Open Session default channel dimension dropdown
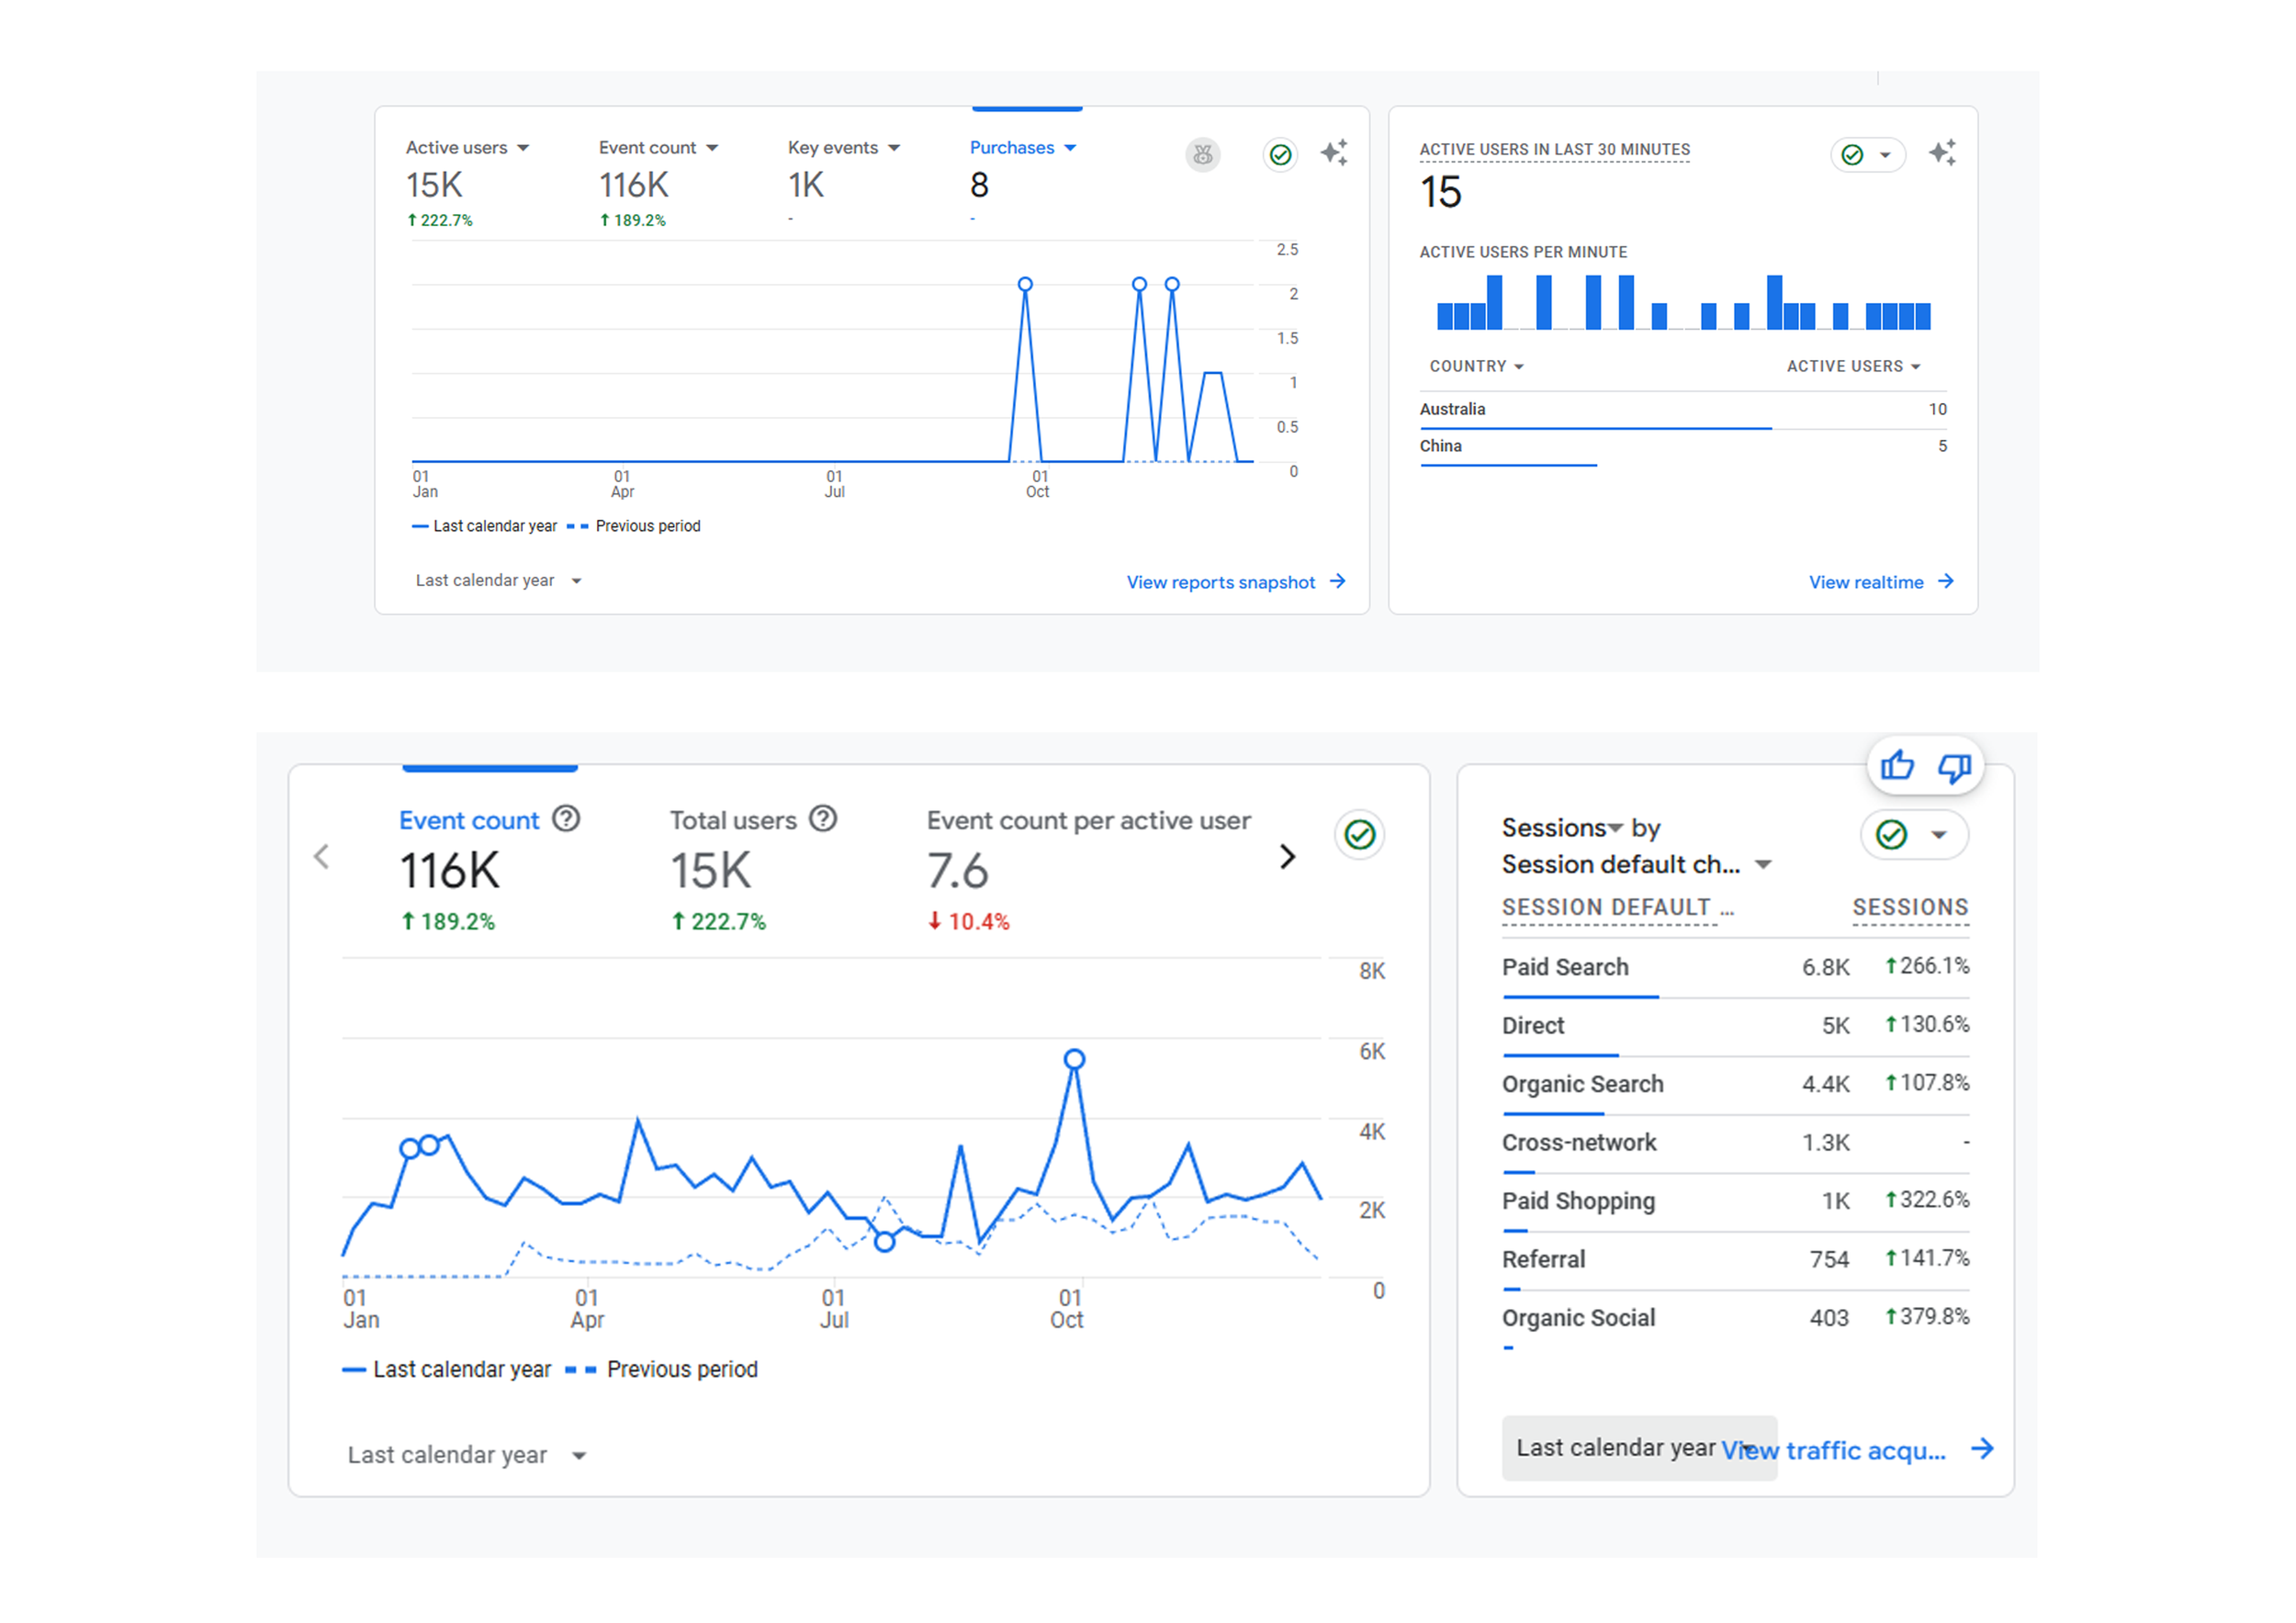 1763,865
